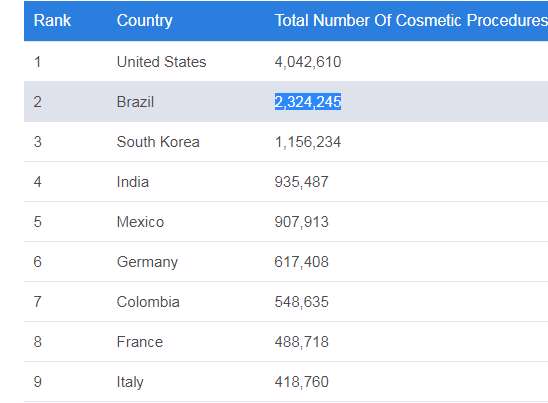Select the Brazil country cell

(135, 102)
